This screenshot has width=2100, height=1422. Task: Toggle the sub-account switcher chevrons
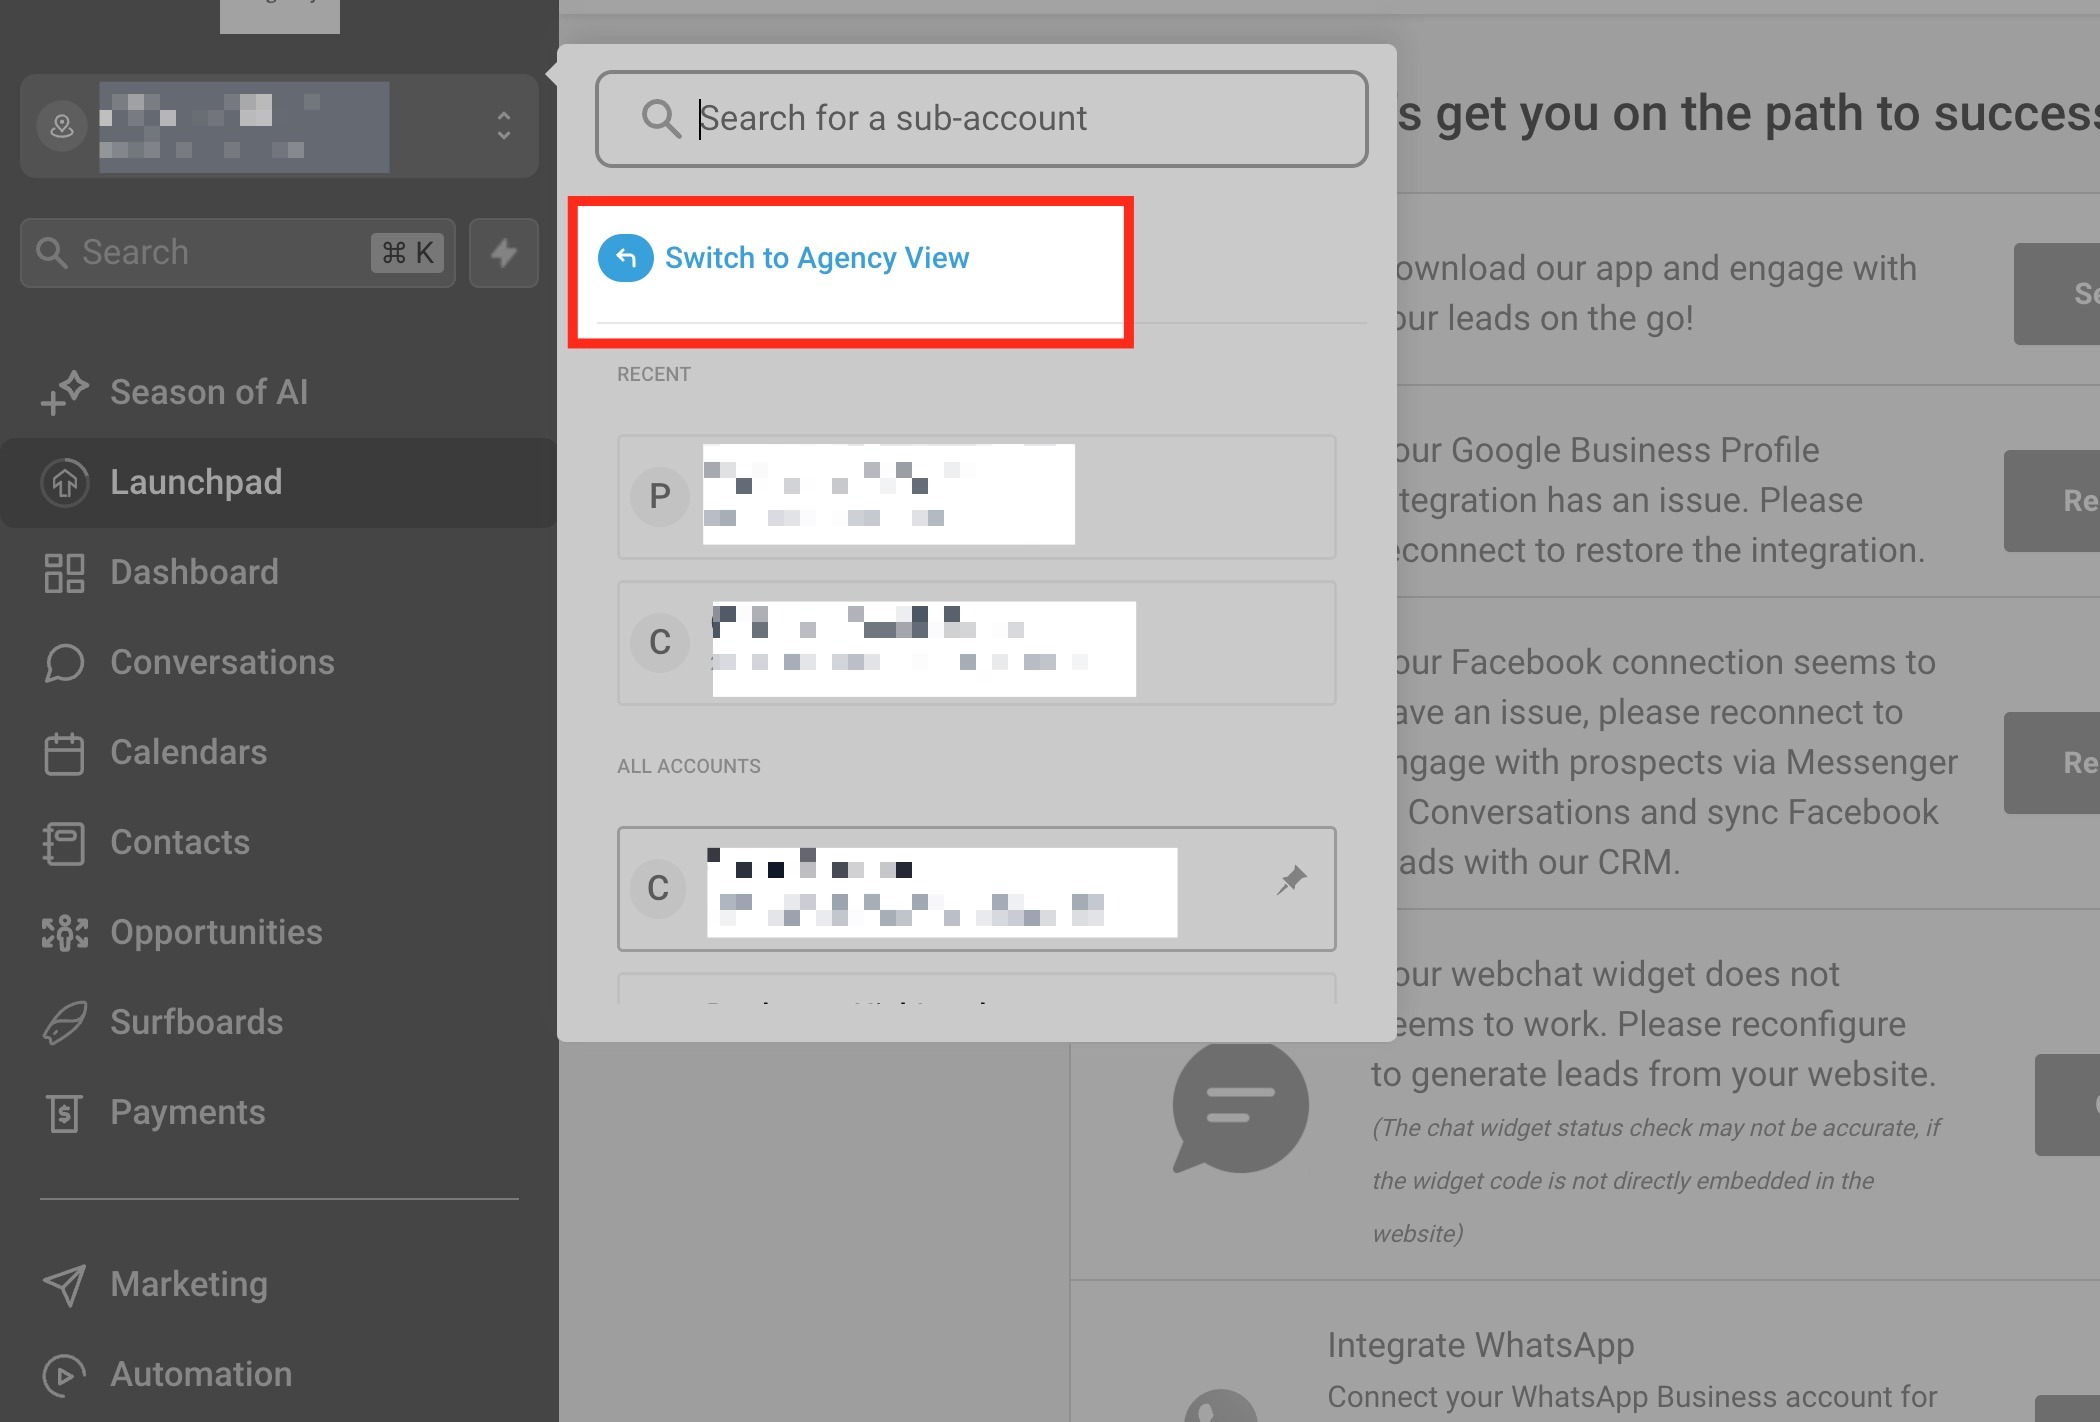(x=504, y=126)
